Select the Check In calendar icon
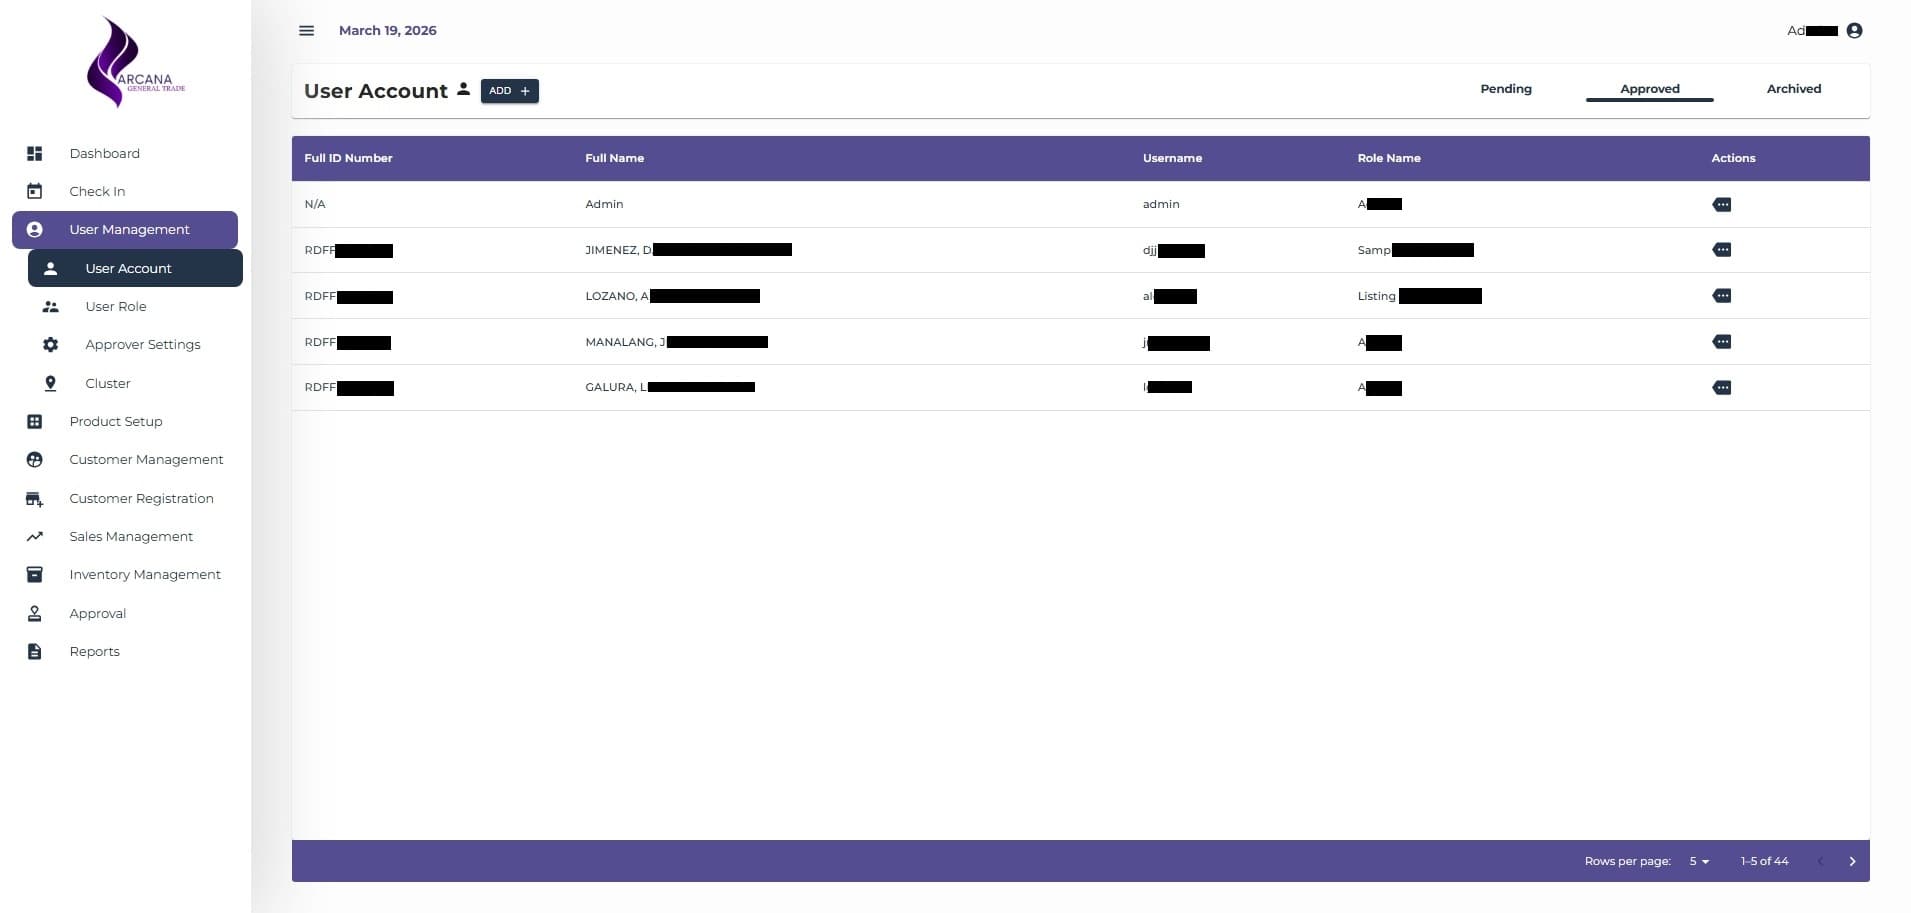Viewport: 1911px width, 913px height. 35,190
